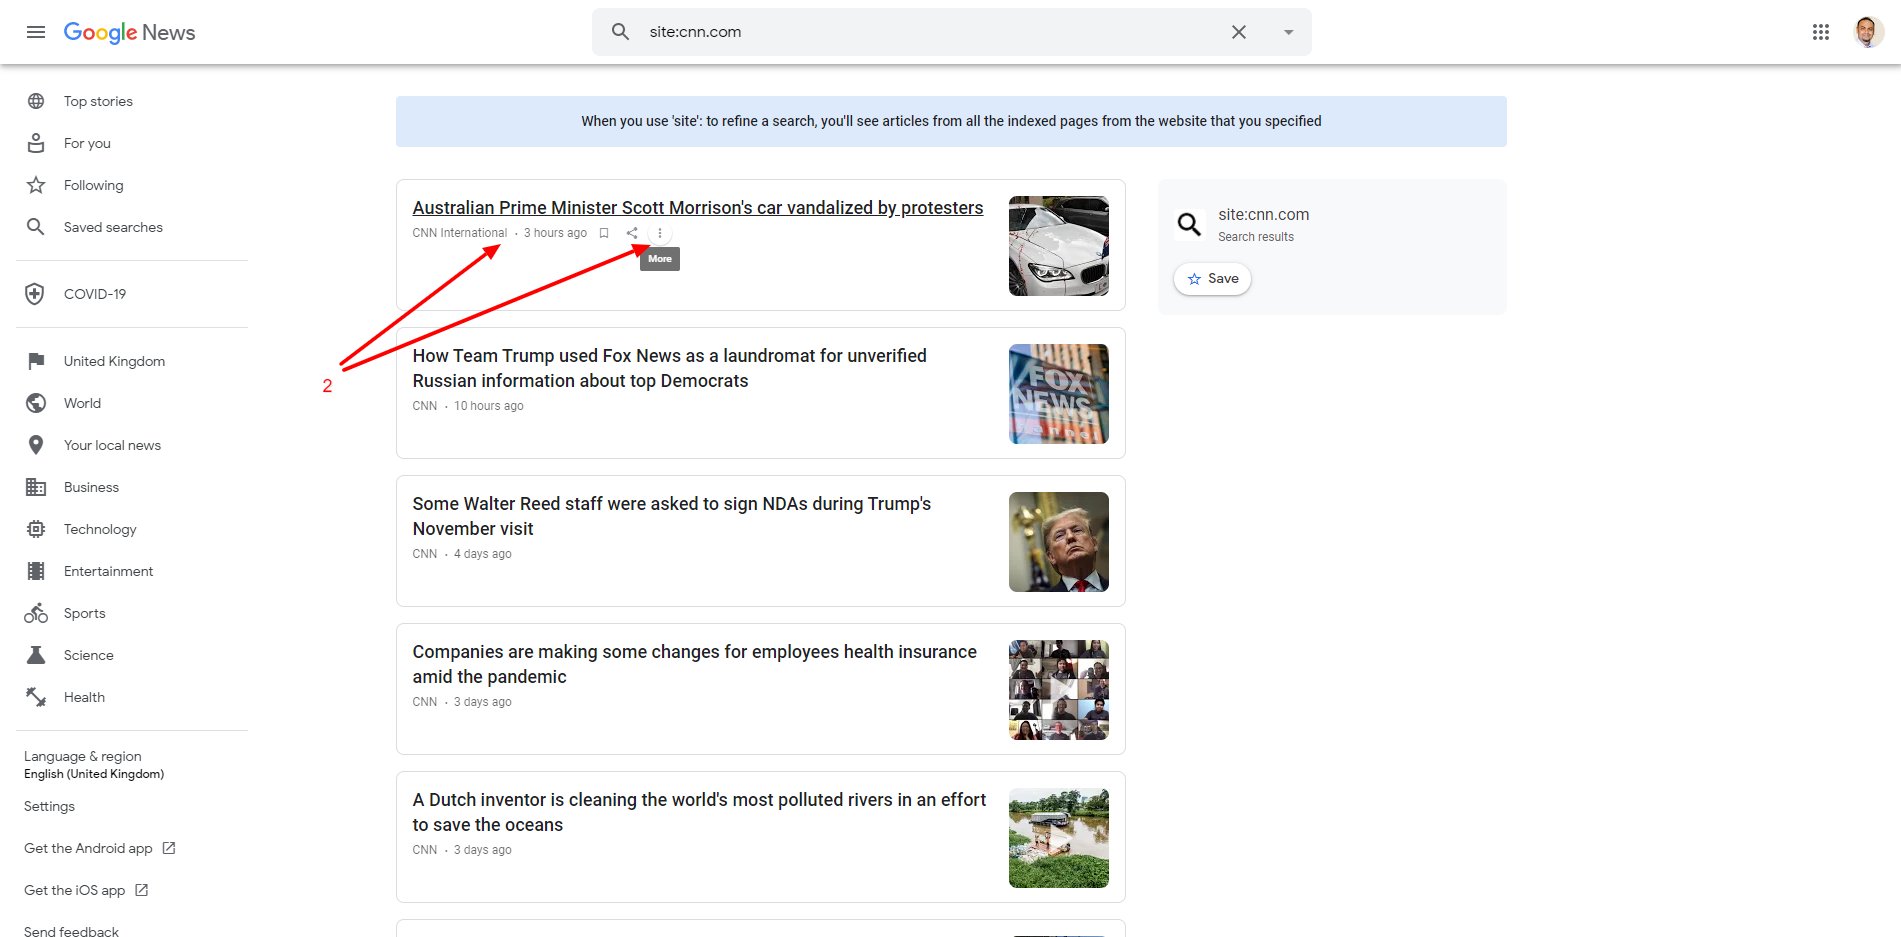Save the Scott Morrison article for later
Screen dimensions: 1901x937
tap(604, 233)
